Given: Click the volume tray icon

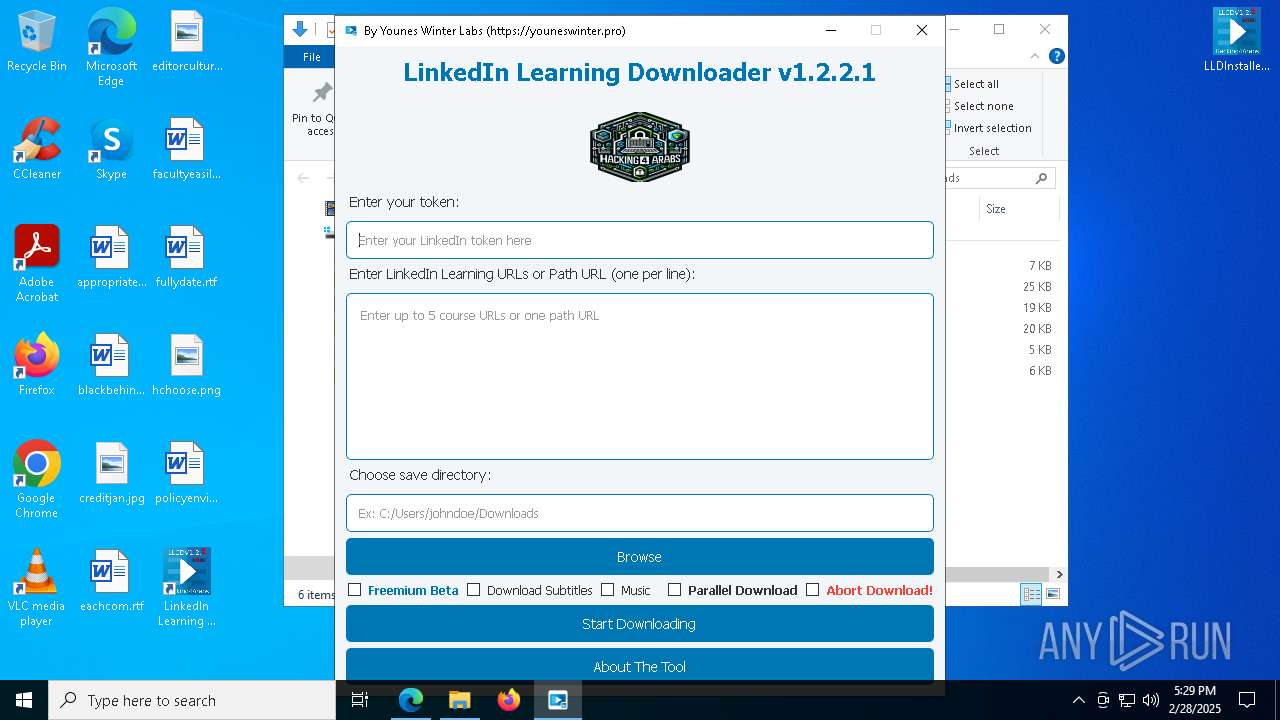Looking at the screenshot, I should click(x=1151, y=700).
